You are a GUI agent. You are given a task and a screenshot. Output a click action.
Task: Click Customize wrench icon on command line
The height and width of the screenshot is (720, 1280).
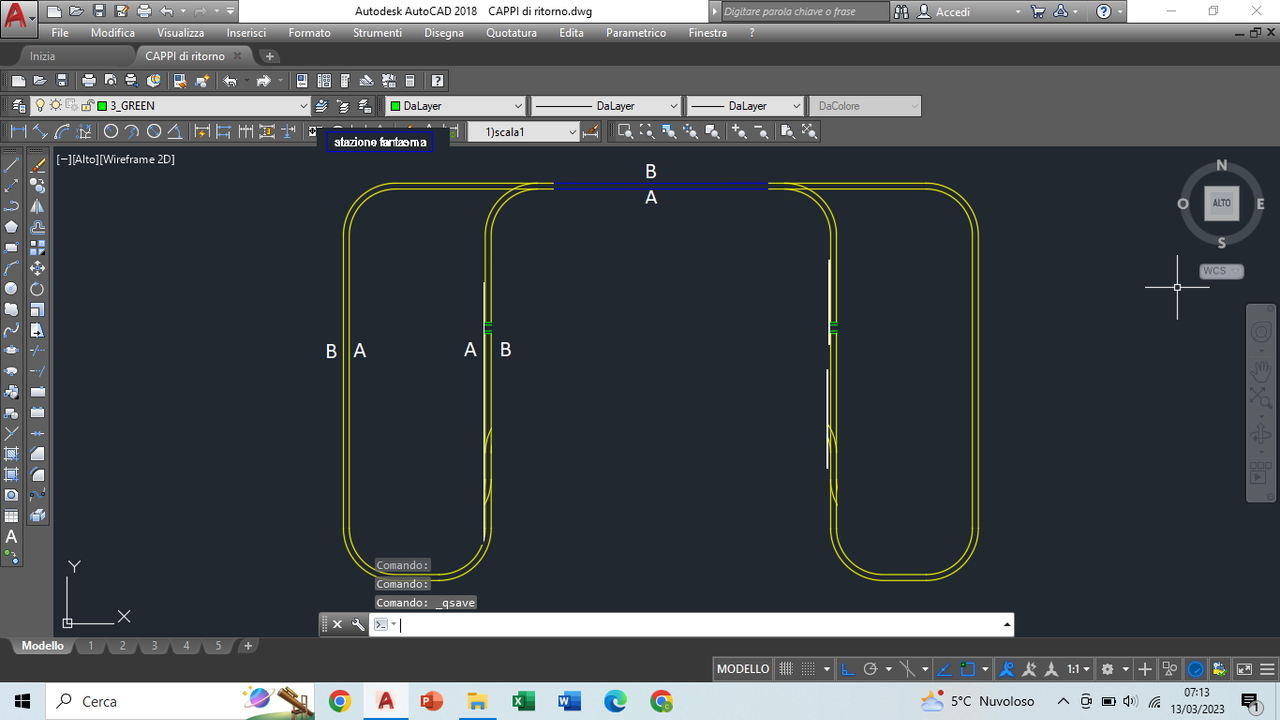coord(358,625)
